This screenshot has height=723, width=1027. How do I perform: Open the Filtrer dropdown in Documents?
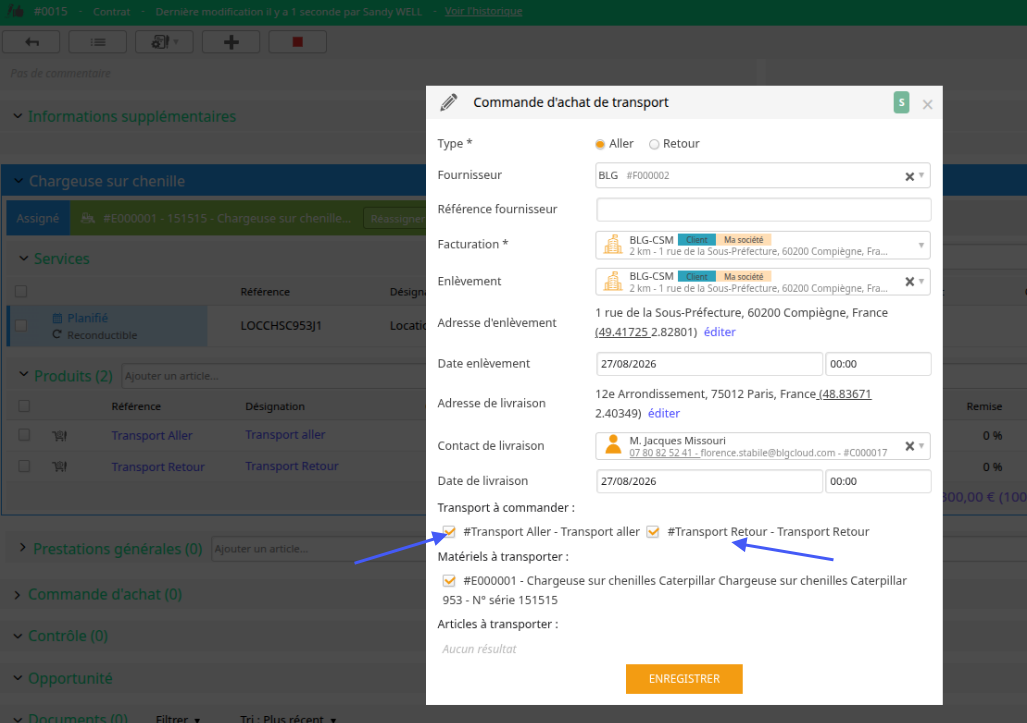(178, 719)
